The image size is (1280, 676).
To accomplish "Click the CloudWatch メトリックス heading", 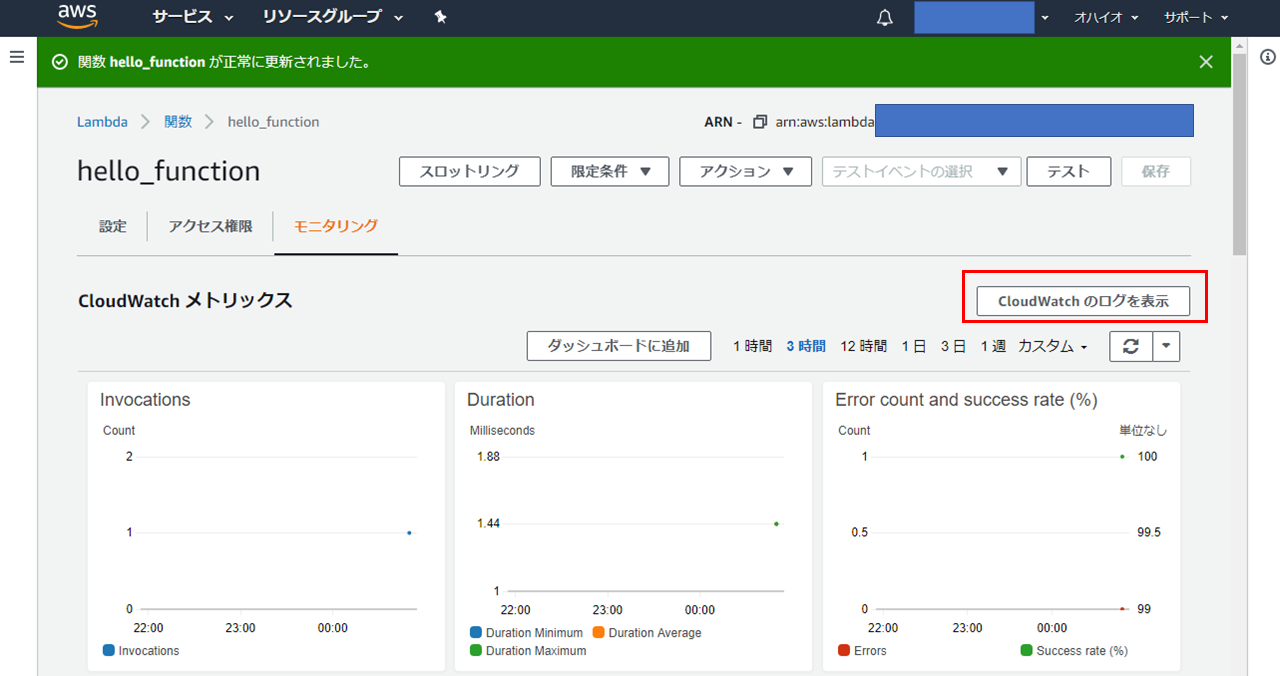I will pyautogui.click(x=185, y=300).
